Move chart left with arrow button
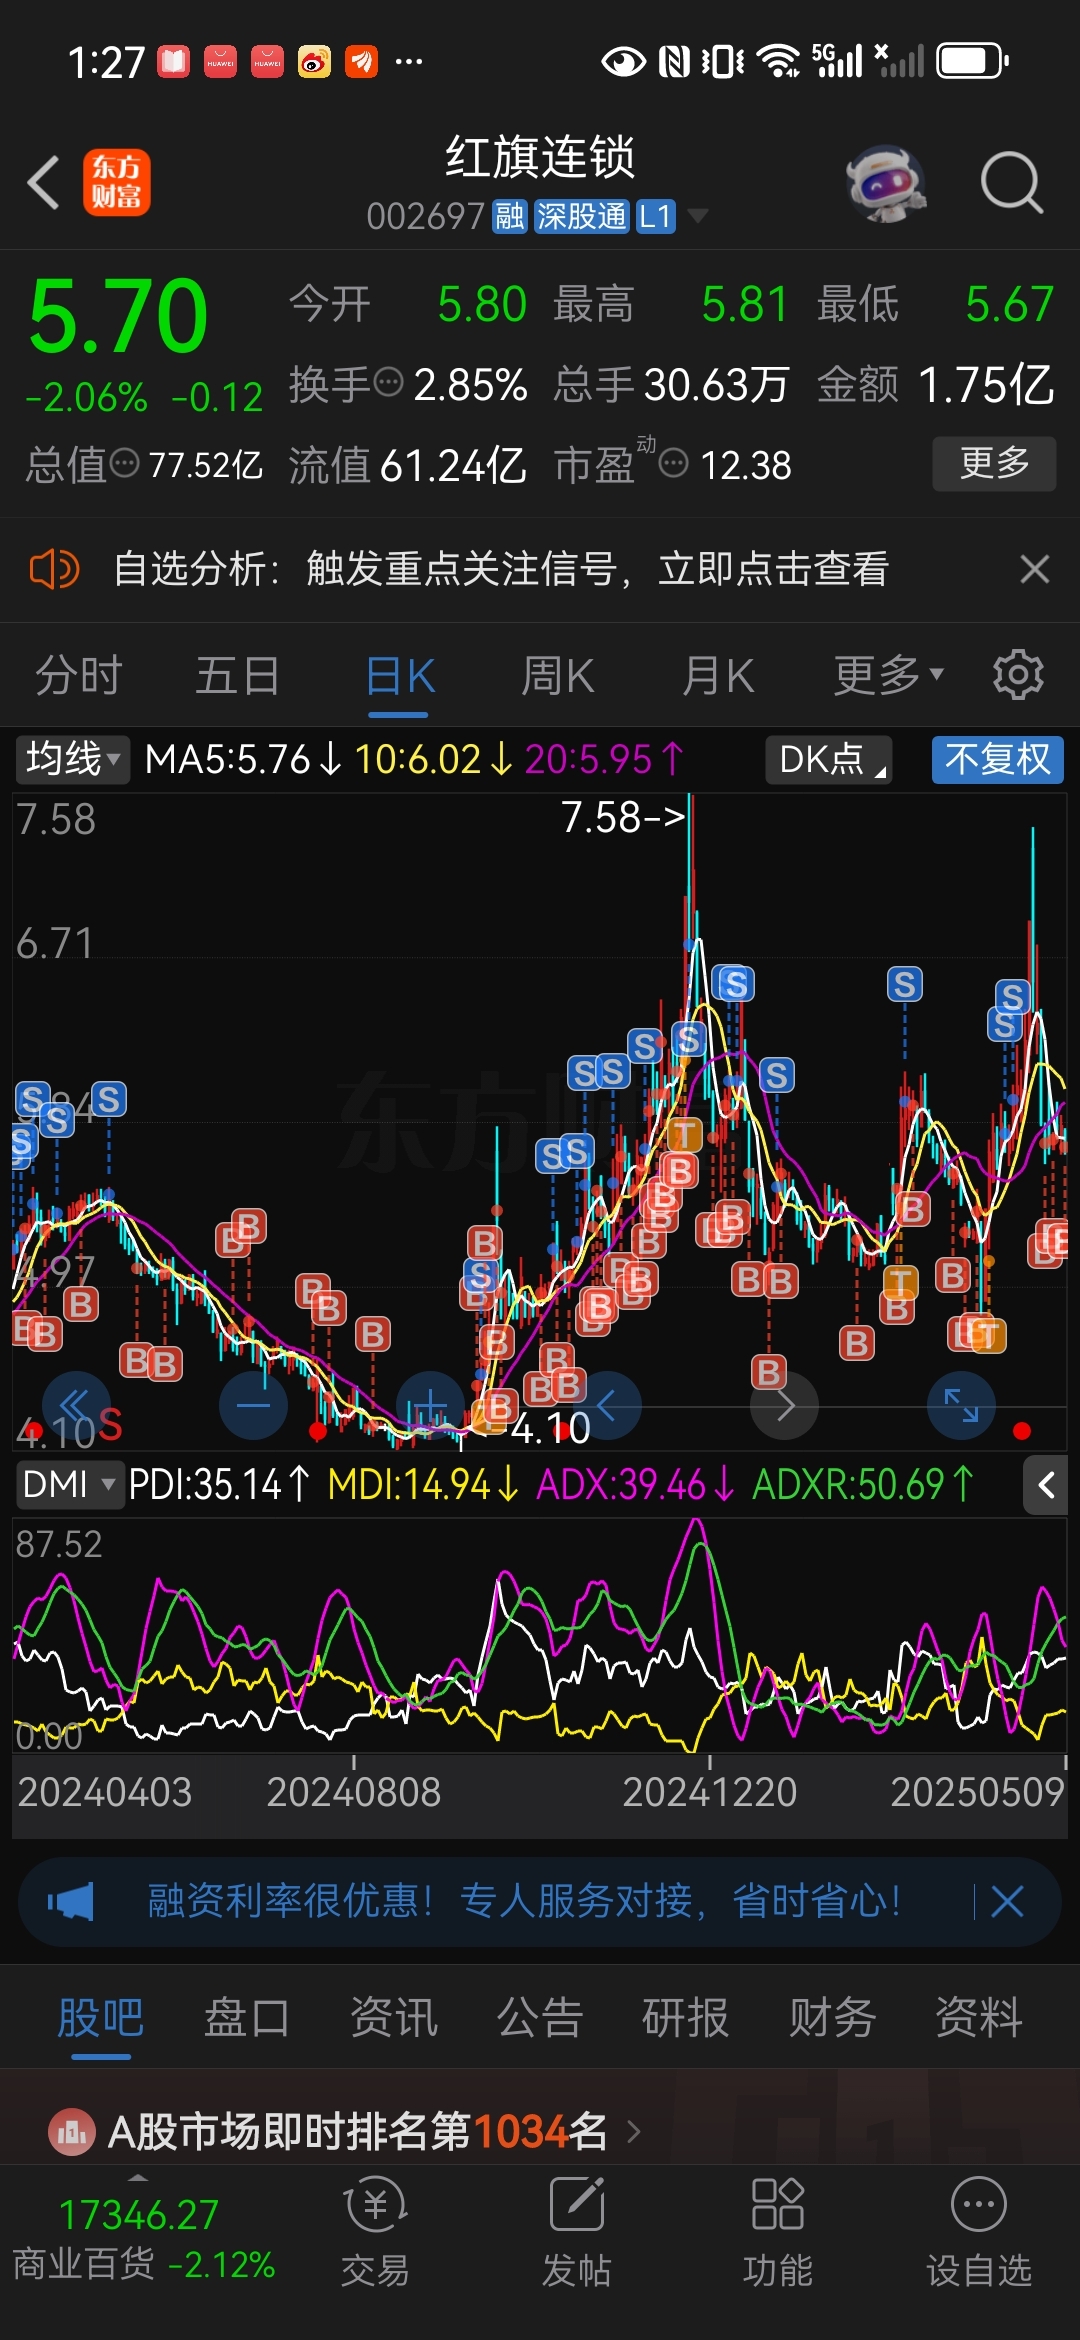1080x2340 pixels. pyautogui.click(x=607, y=1405)
